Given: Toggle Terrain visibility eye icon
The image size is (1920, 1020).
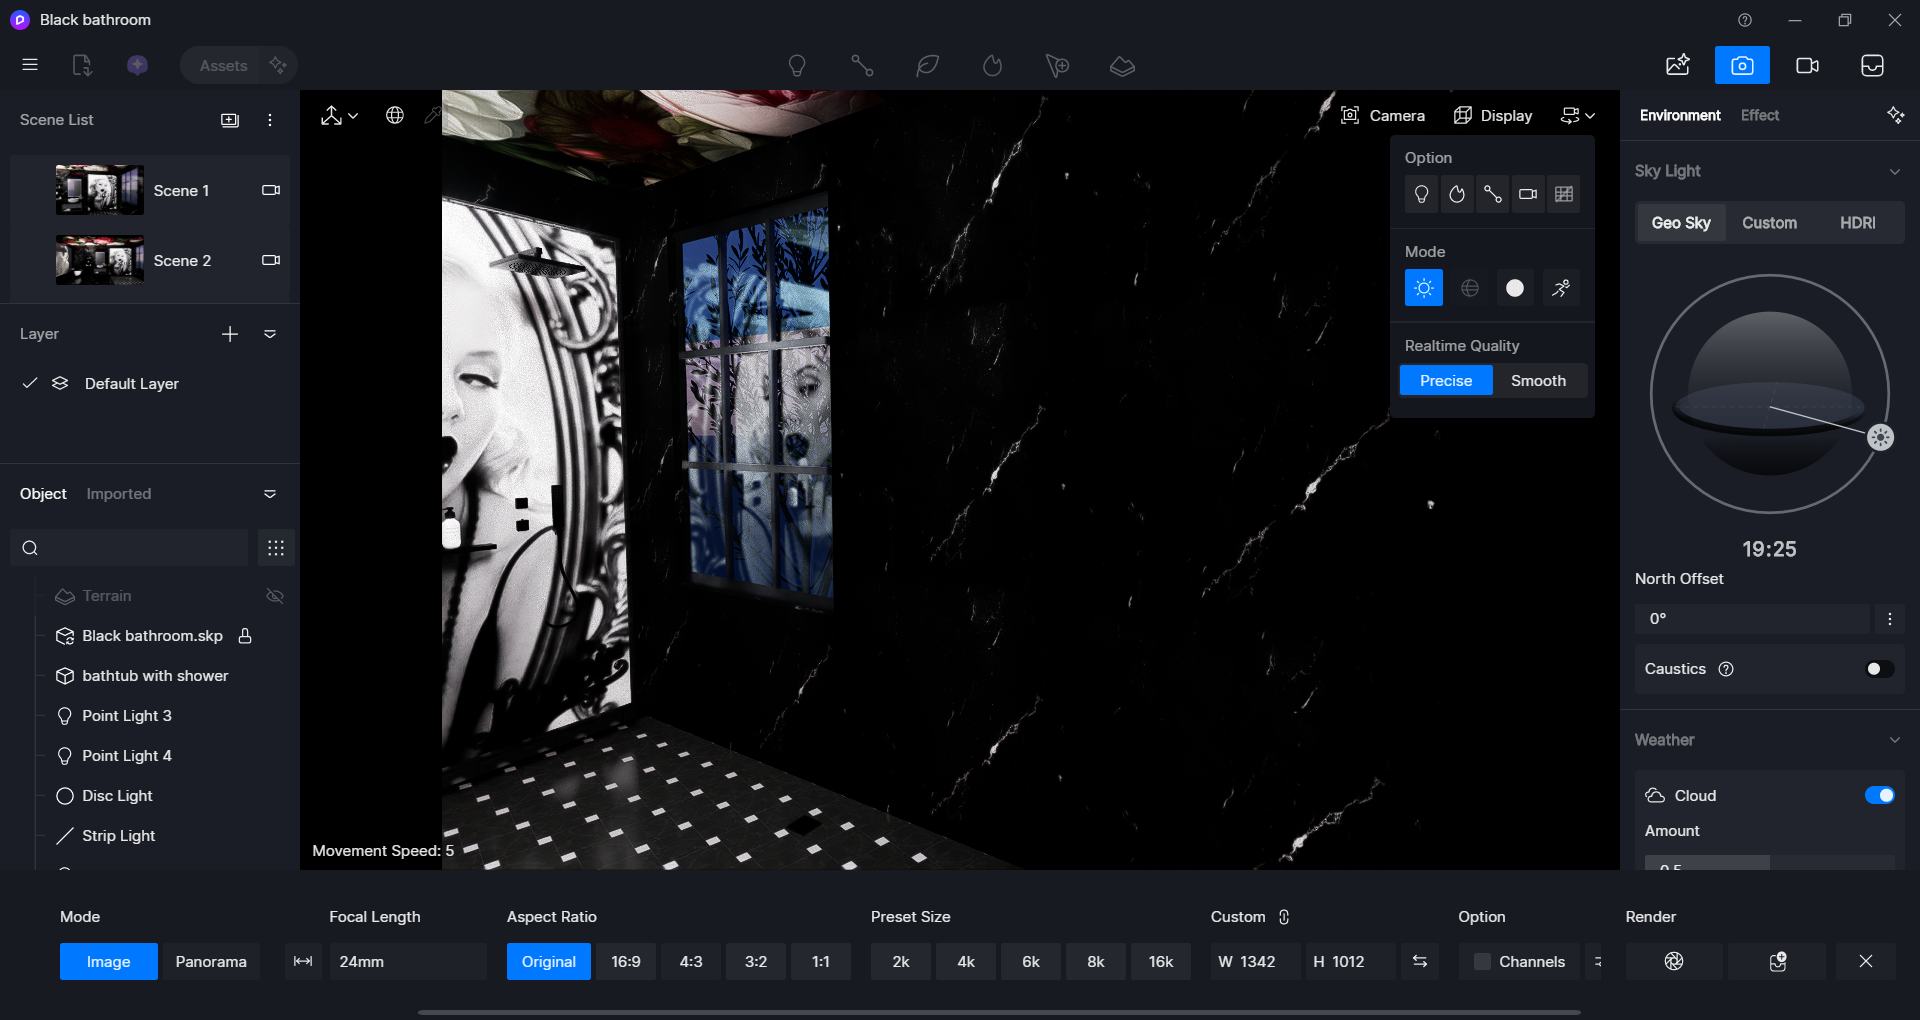Looking at the screenshot, I should (275, 596).
